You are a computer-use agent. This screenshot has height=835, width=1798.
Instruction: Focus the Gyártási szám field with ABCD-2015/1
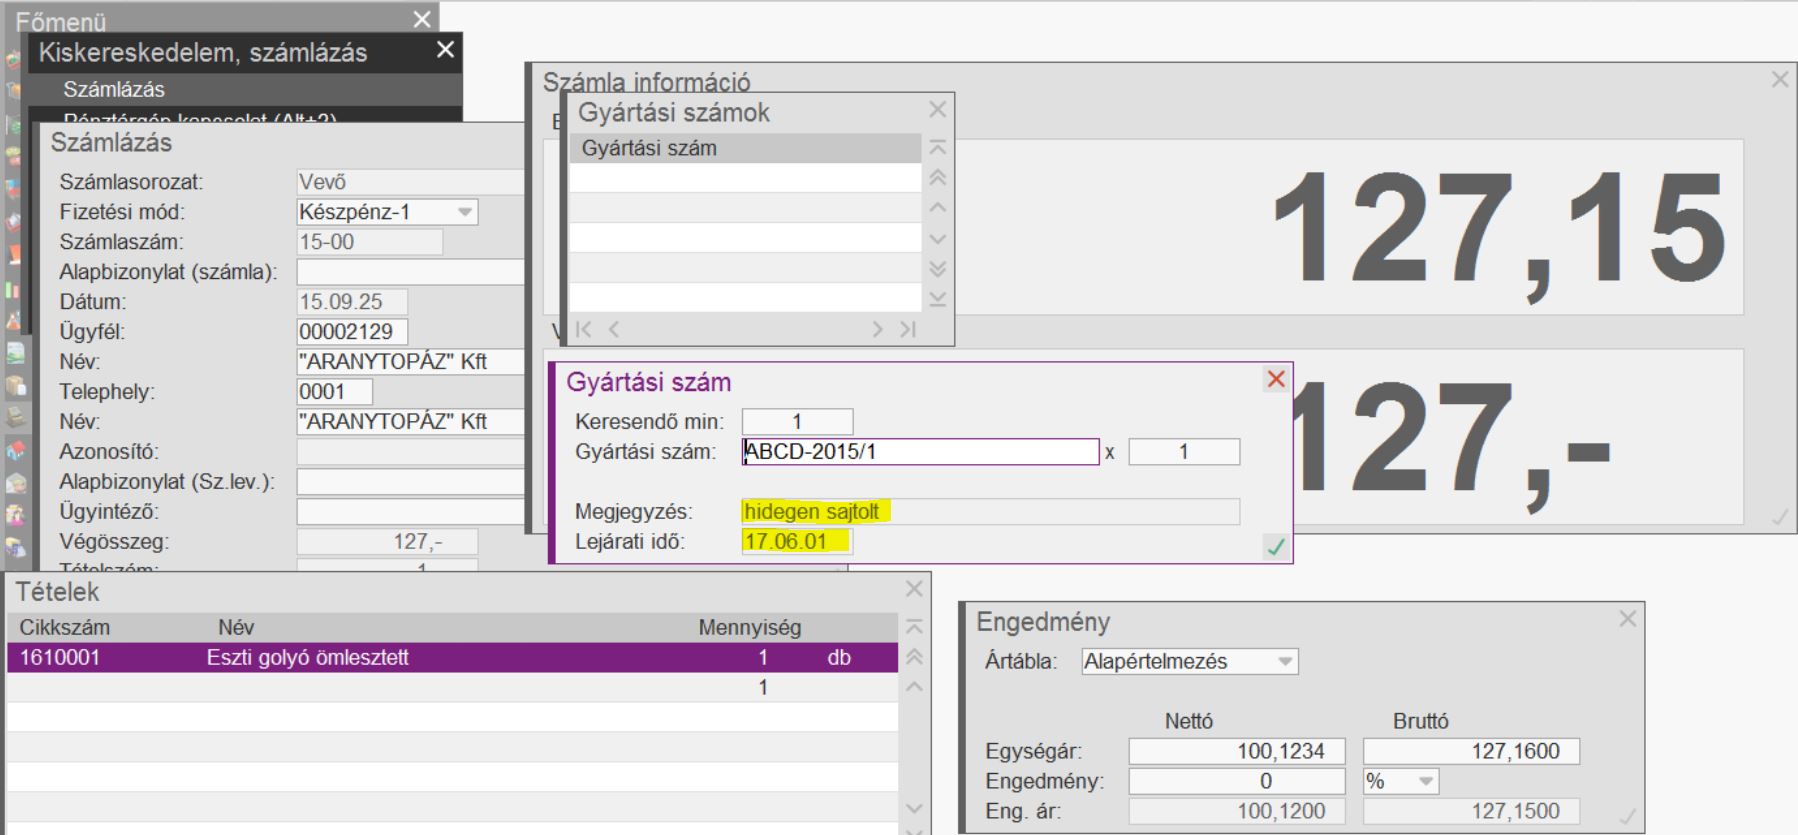pyautogui.click(x=920, y=451)
